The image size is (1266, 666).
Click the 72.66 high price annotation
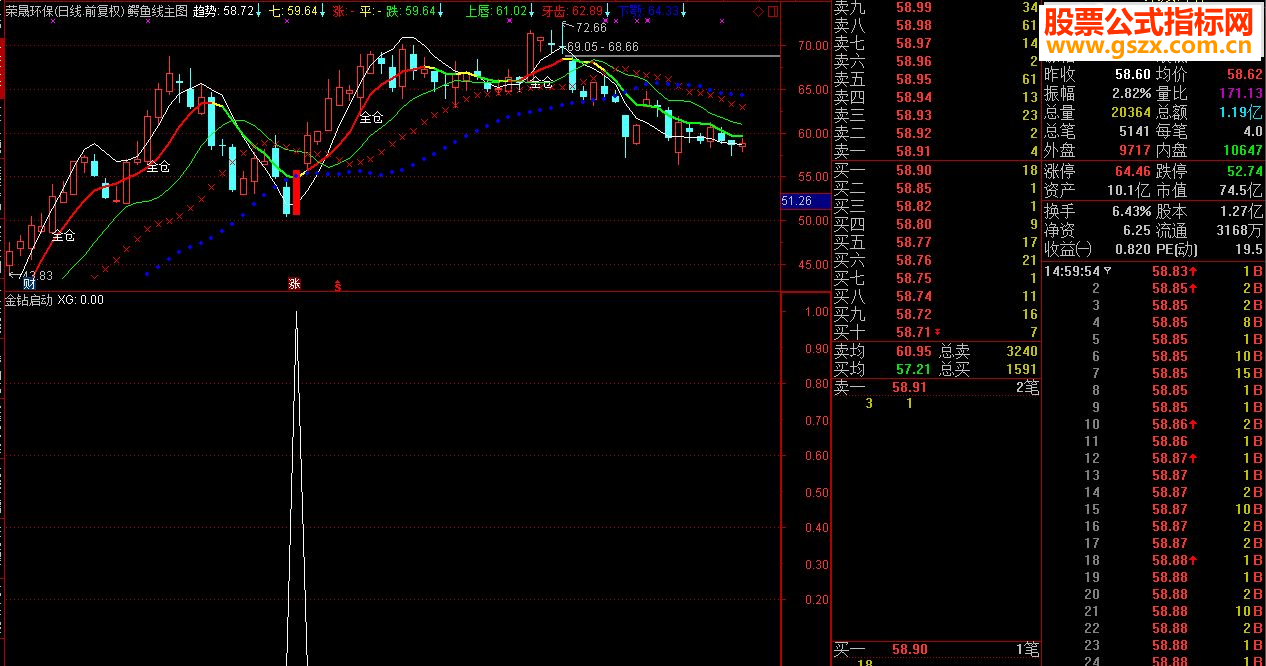[x=591, y=28]
